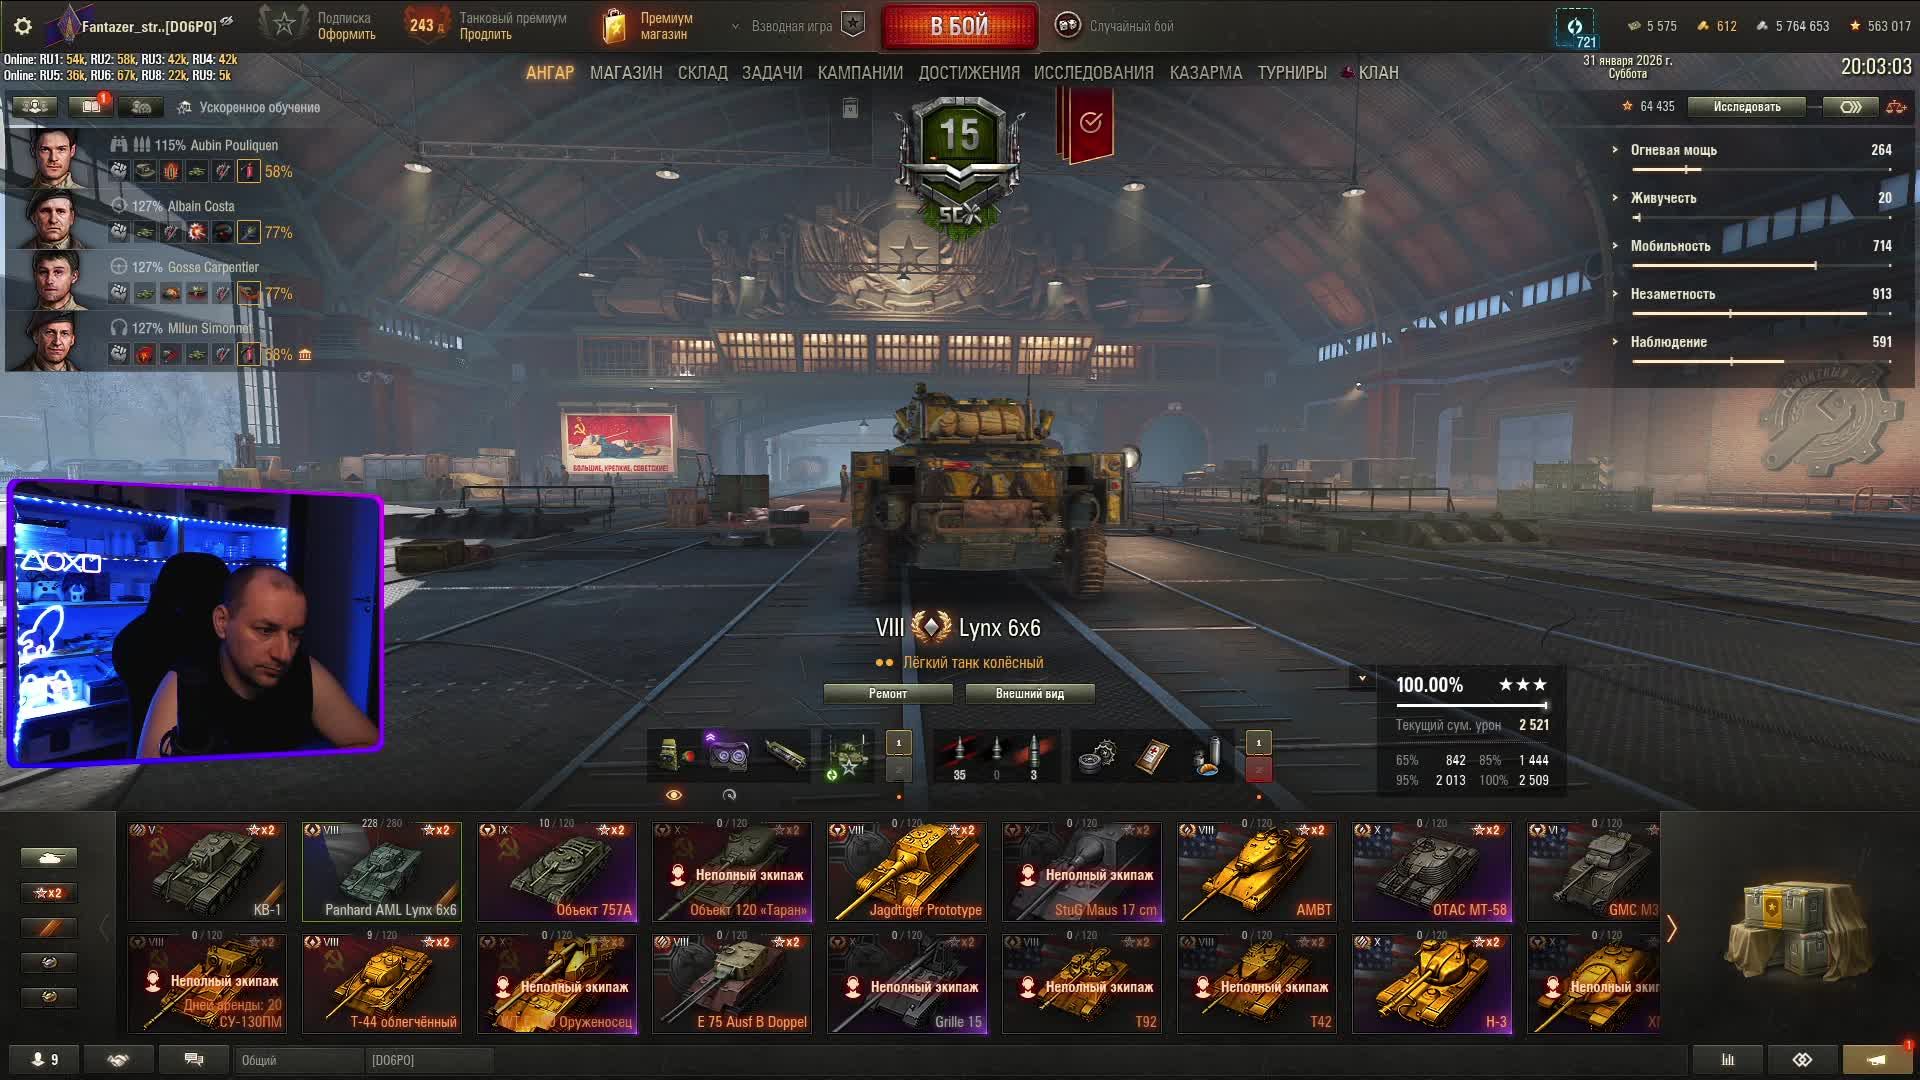This screenshot has width=1920, height=1080.
Task: Open the settings gear menu
Action: click(22, 26)
